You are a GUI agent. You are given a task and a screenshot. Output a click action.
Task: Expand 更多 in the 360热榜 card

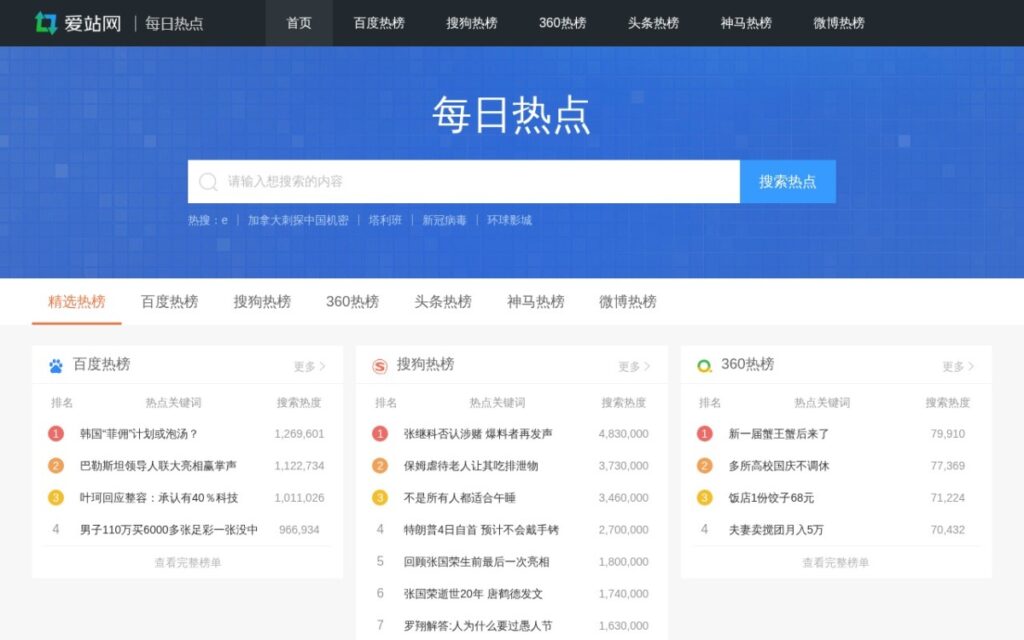[x=958, y=366]
